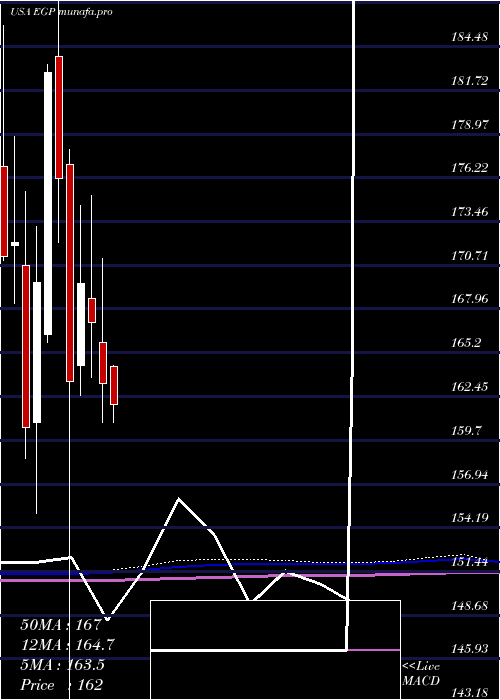
Task: Select the tallest white candlestick body
Action: (x=48, y=203)
